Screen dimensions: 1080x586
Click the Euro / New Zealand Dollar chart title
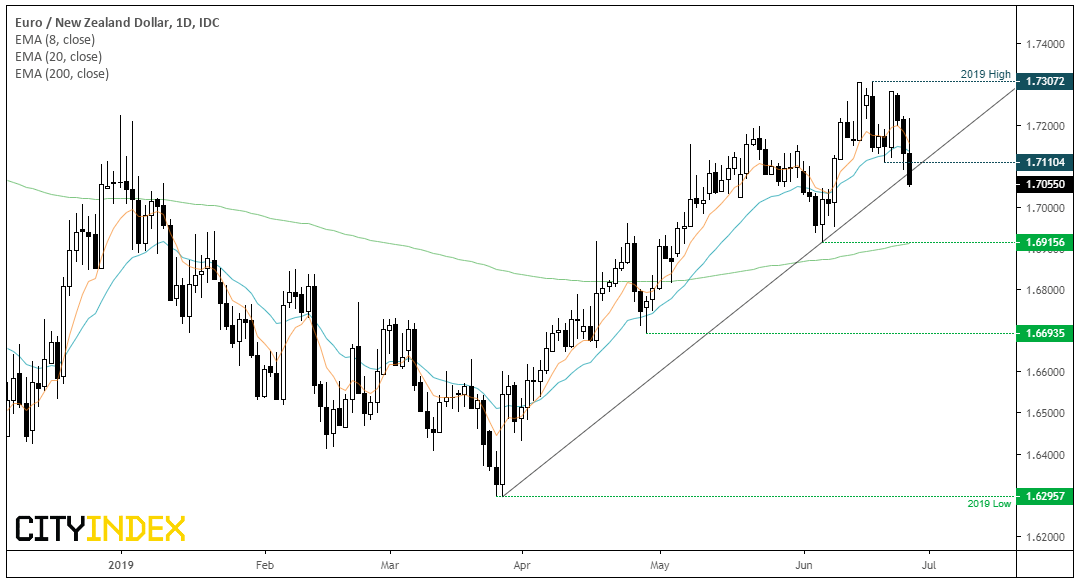[x=117, y=23]
